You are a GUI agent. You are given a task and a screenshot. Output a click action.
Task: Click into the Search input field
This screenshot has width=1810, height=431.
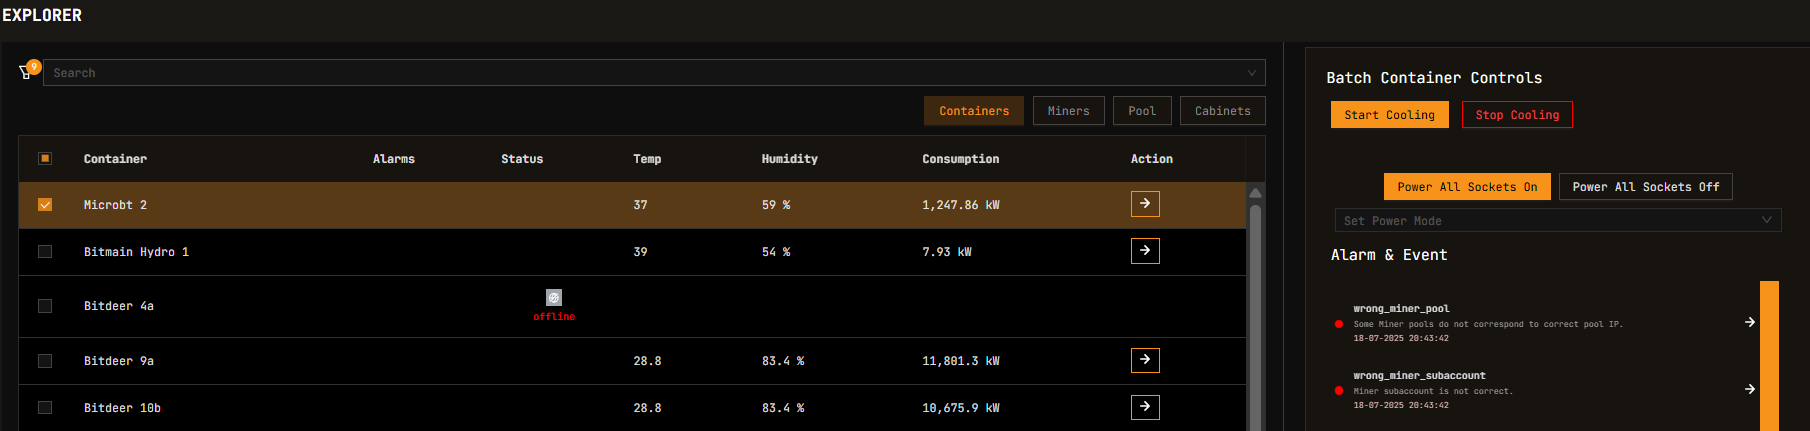(x=640, y=73)
